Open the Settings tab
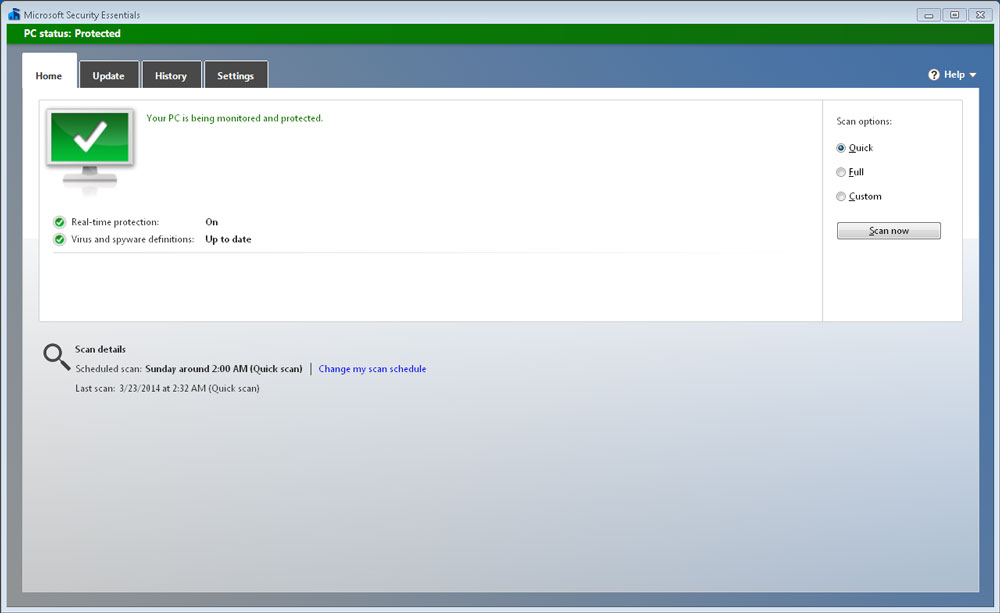 (235, 75)
